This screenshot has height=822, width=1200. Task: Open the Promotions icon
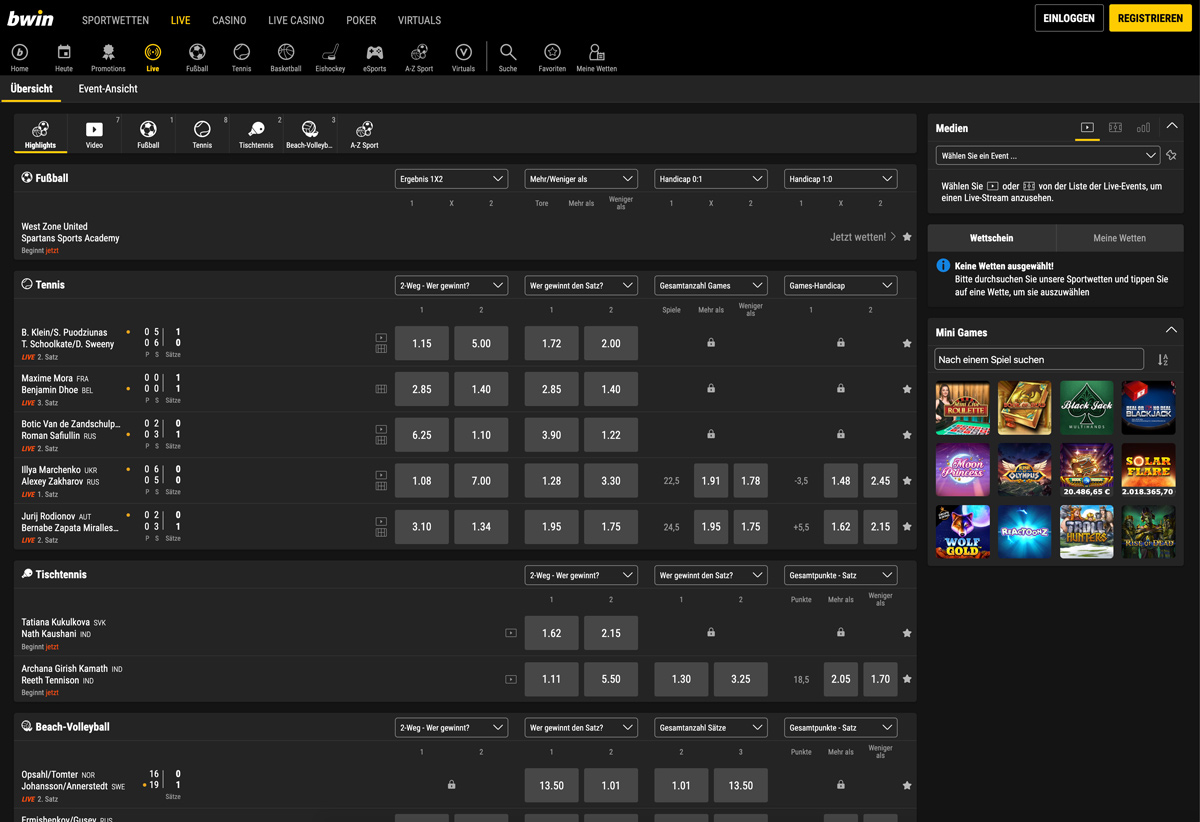pos(108,57)
